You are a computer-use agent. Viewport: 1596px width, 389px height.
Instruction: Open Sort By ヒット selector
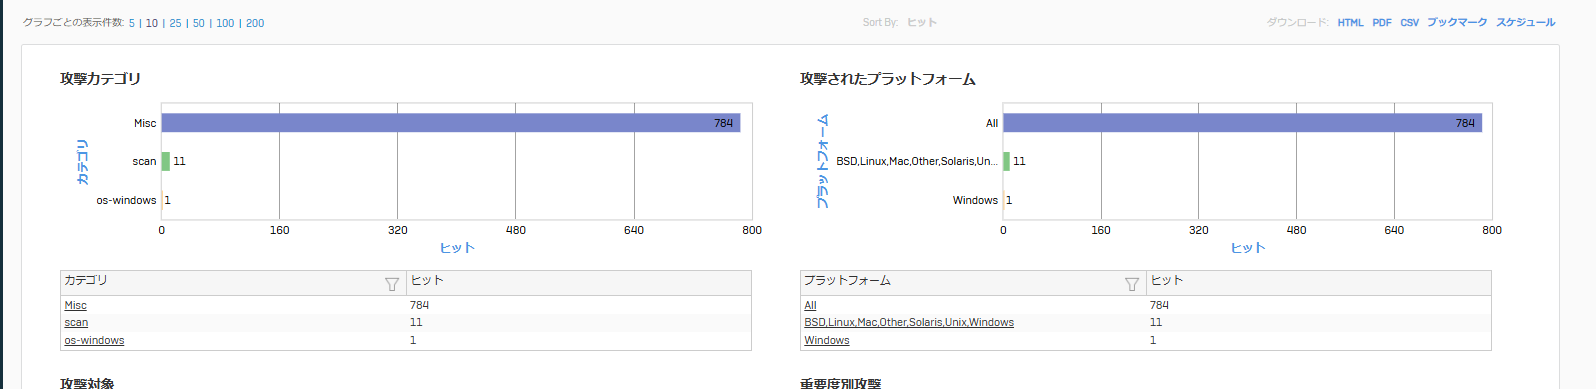coord(922,22)
